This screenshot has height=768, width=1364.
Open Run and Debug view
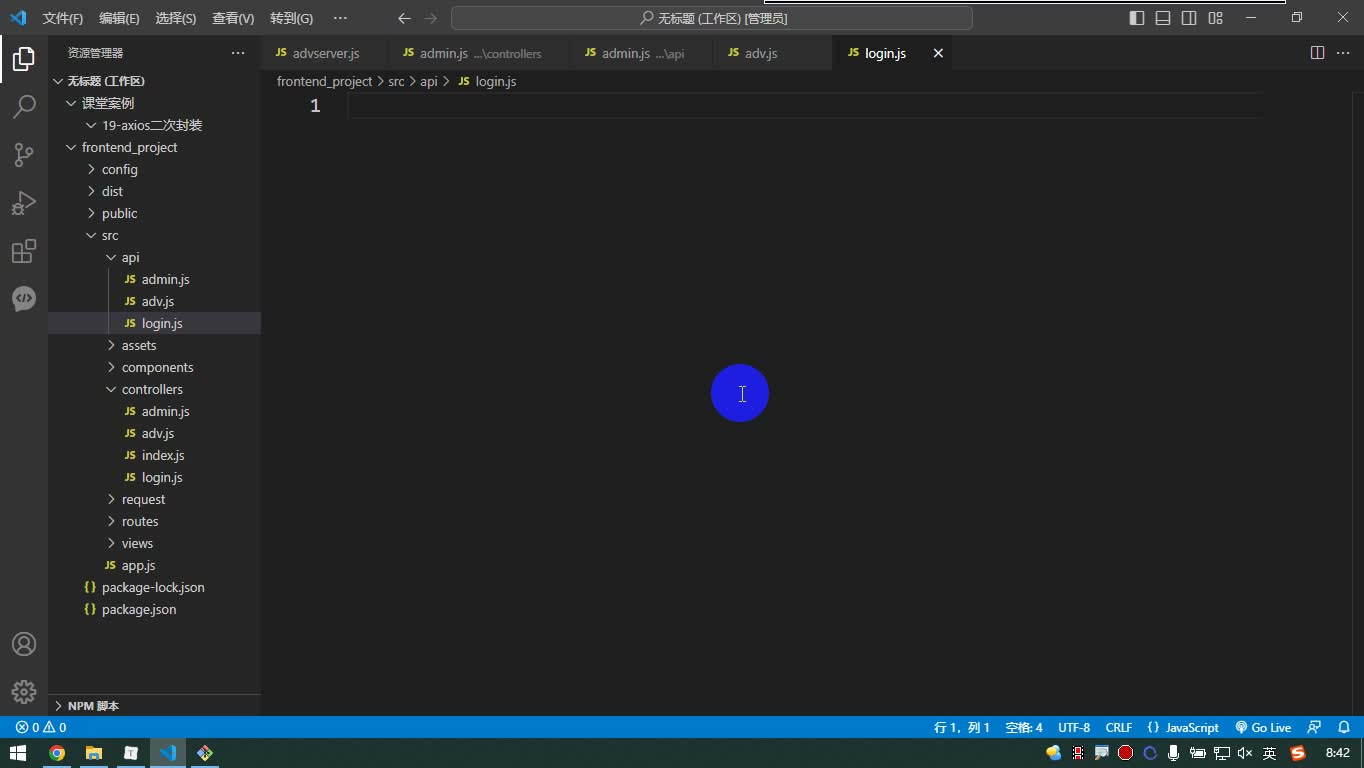point(24,202)
